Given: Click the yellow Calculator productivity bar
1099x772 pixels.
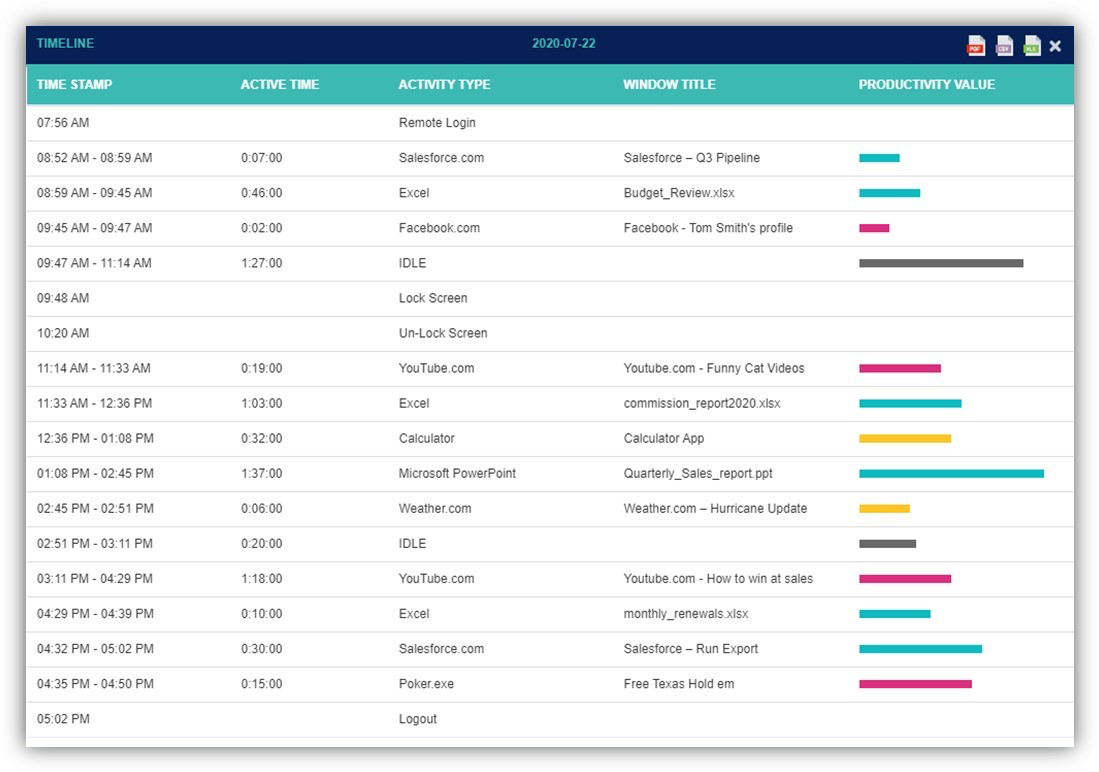Looking at the screenshot, I should coord(905,438).
